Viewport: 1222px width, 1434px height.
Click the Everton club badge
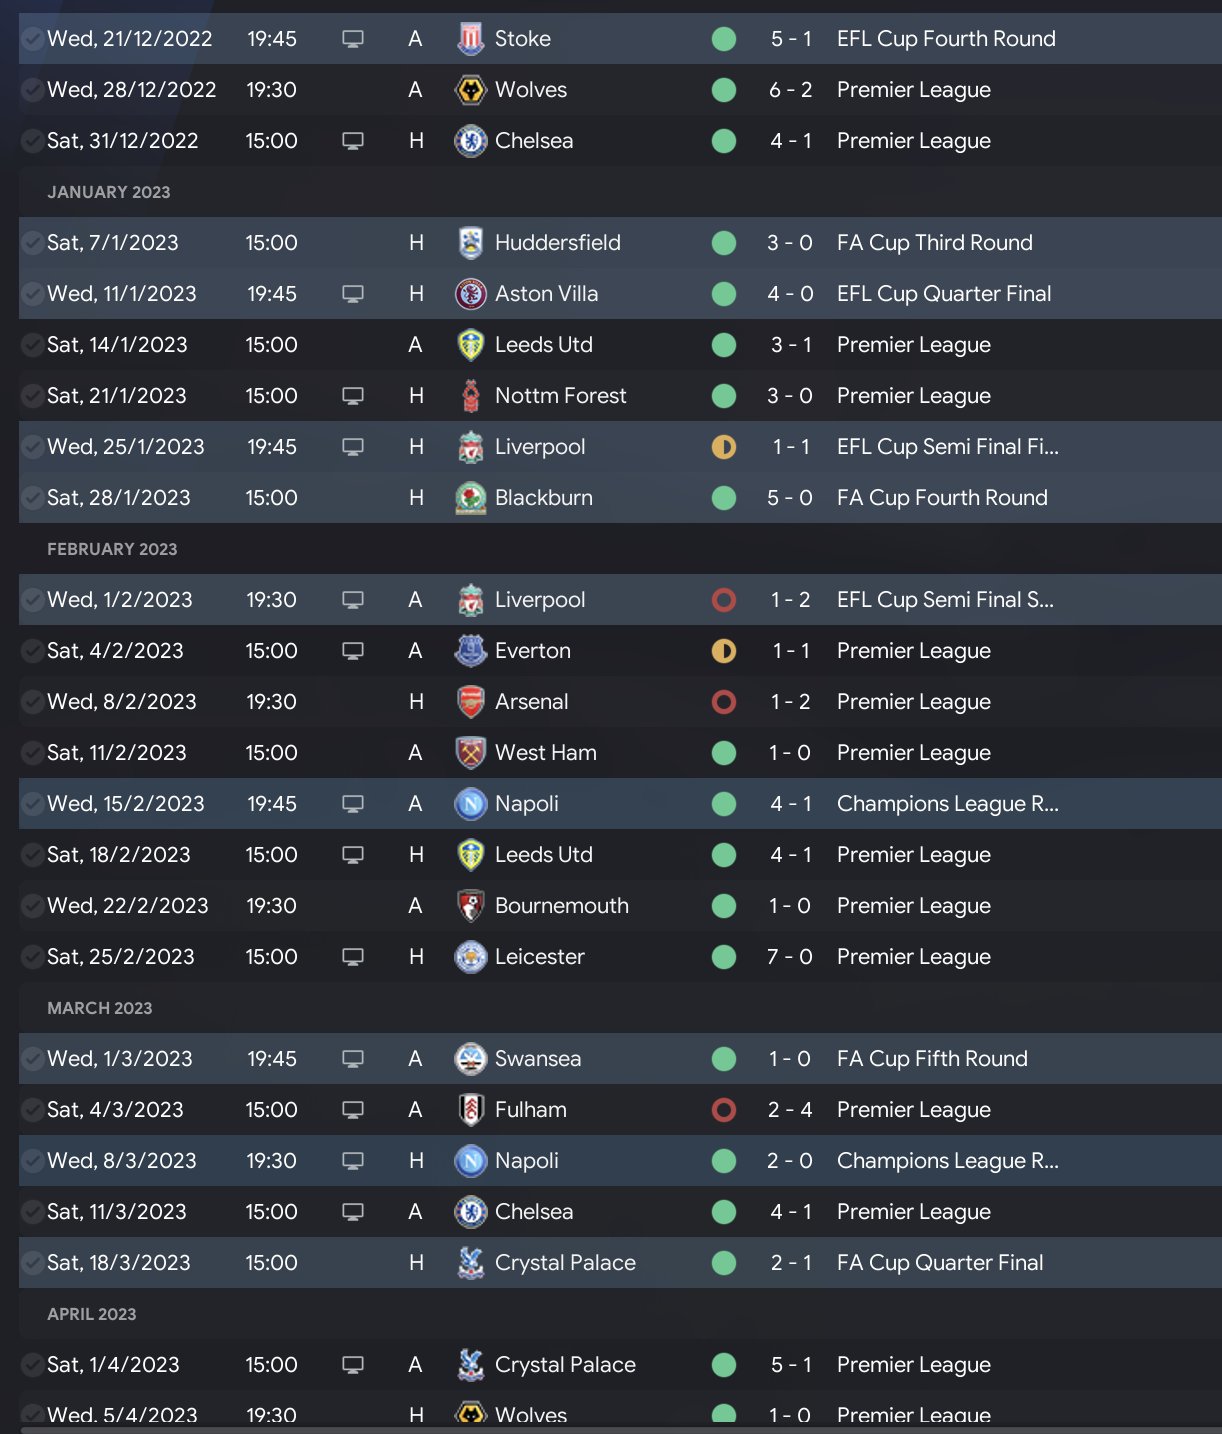470,651
